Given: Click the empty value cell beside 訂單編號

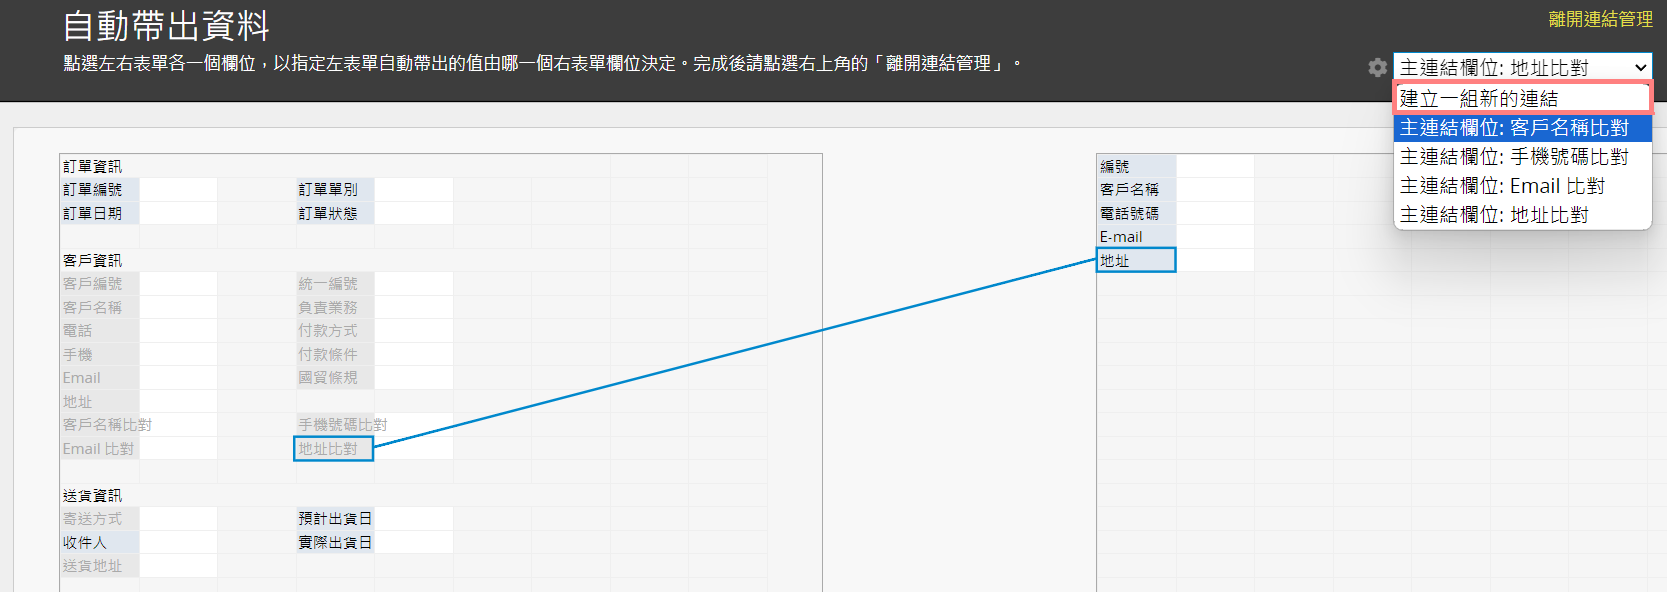Looking at the screenshot, I should tap(178, 189).
